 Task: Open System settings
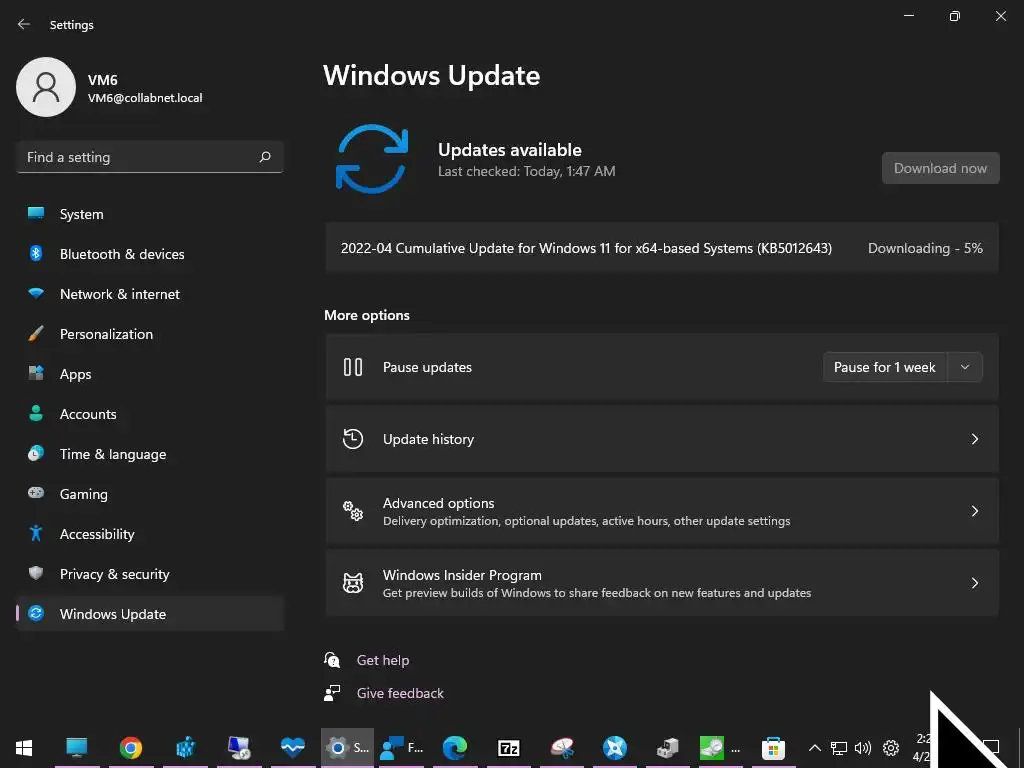(150, 214)
